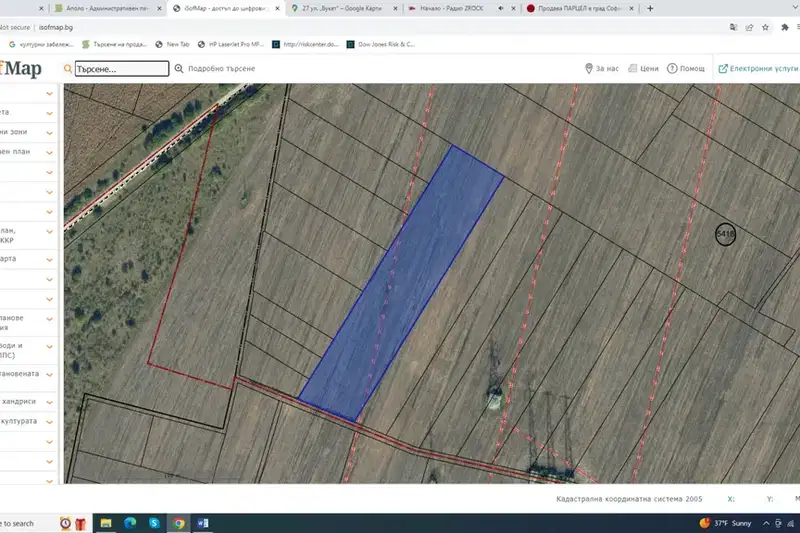
Task: Open the 'Търсене на прода...' bookmark
Action: [x=114, y=44]
